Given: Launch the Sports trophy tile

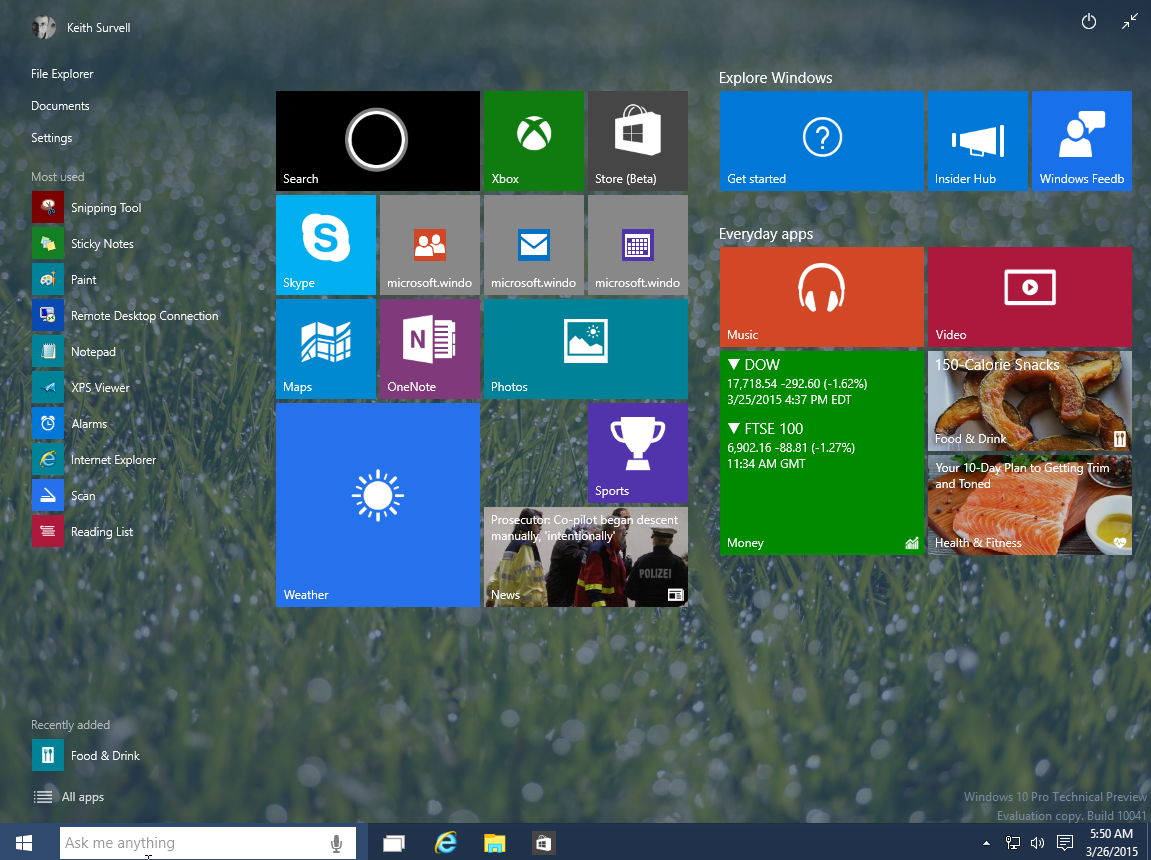Looking at the screenshot, I should click(638, 453).
